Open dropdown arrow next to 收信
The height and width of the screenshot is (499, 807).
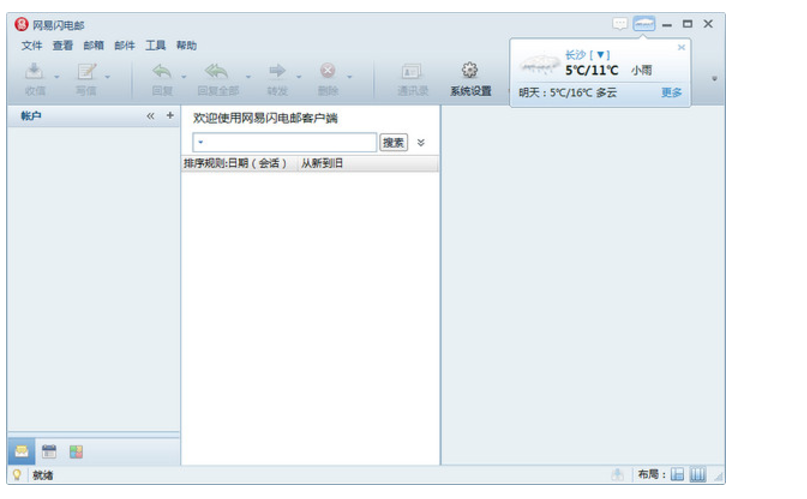click(57, 77)
